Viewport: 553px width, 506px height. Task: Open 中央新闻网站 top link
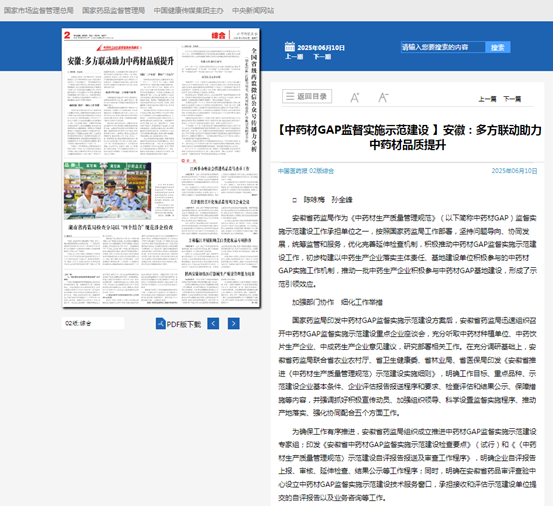pos(253,11)
